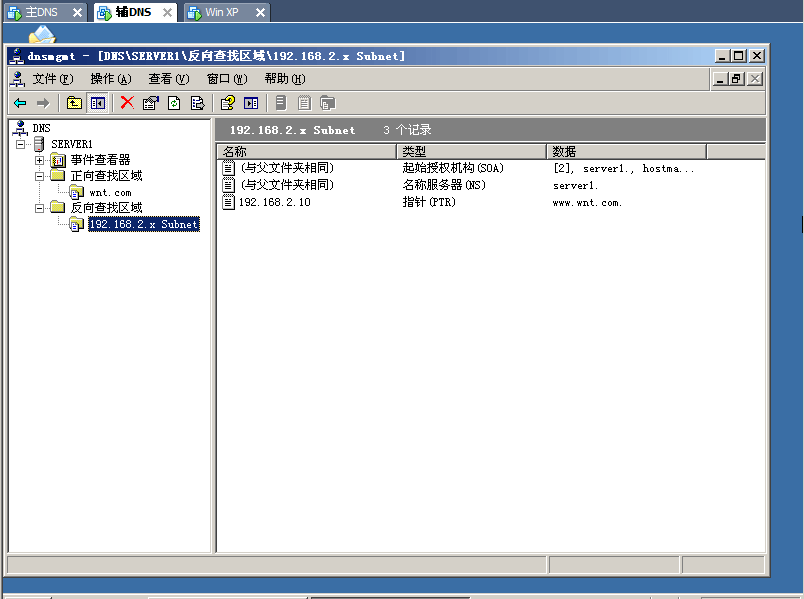Collapse the 反向查找区域 tree node

(x=40, y=208)
